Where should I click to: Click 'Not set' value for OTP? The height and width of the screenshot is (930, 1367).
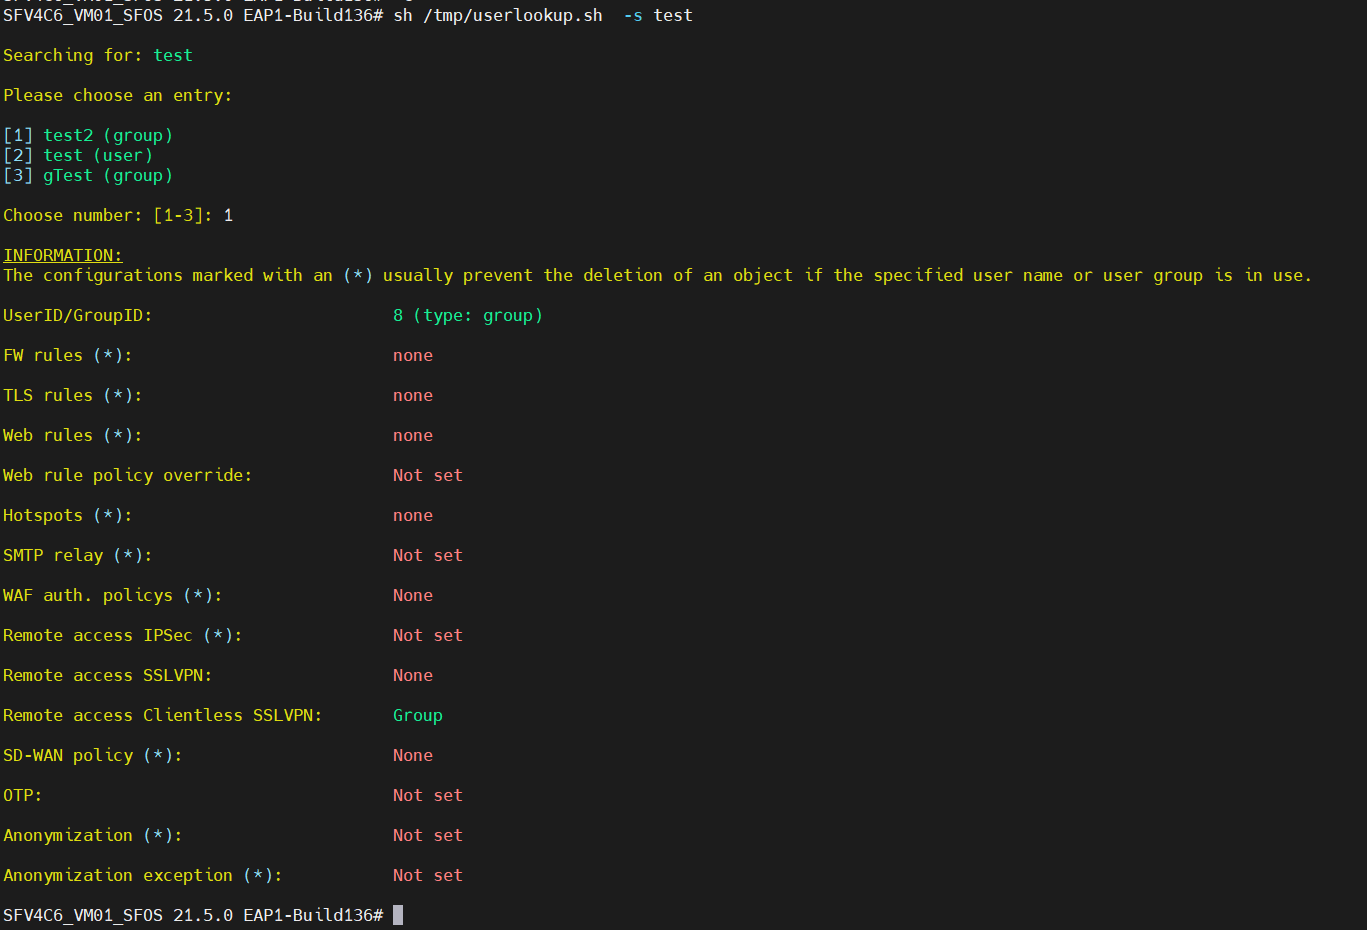(428, 795)
